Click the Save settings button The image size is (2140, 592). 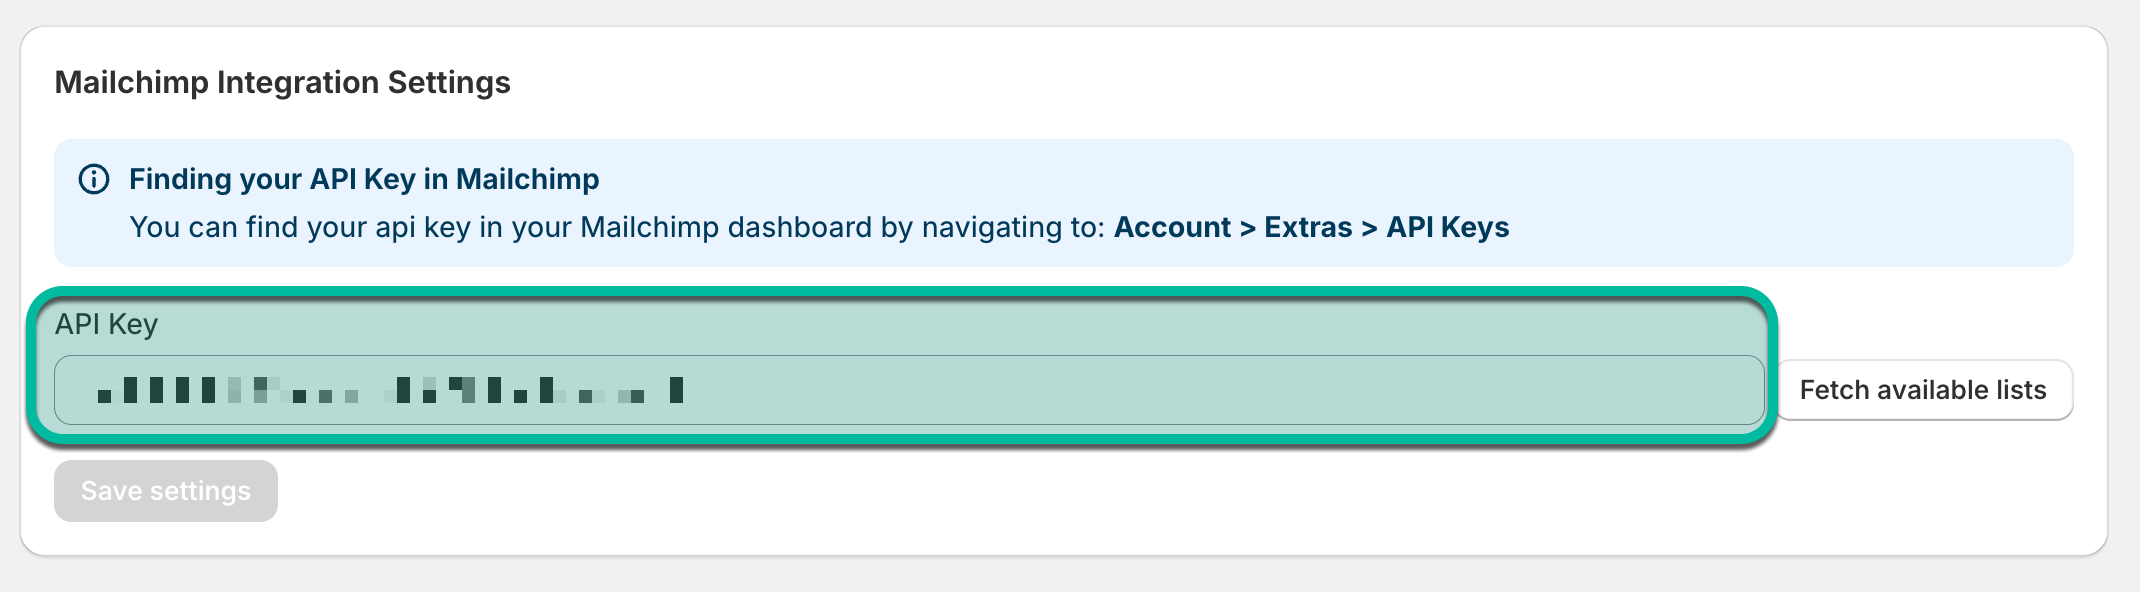(166, 491)
